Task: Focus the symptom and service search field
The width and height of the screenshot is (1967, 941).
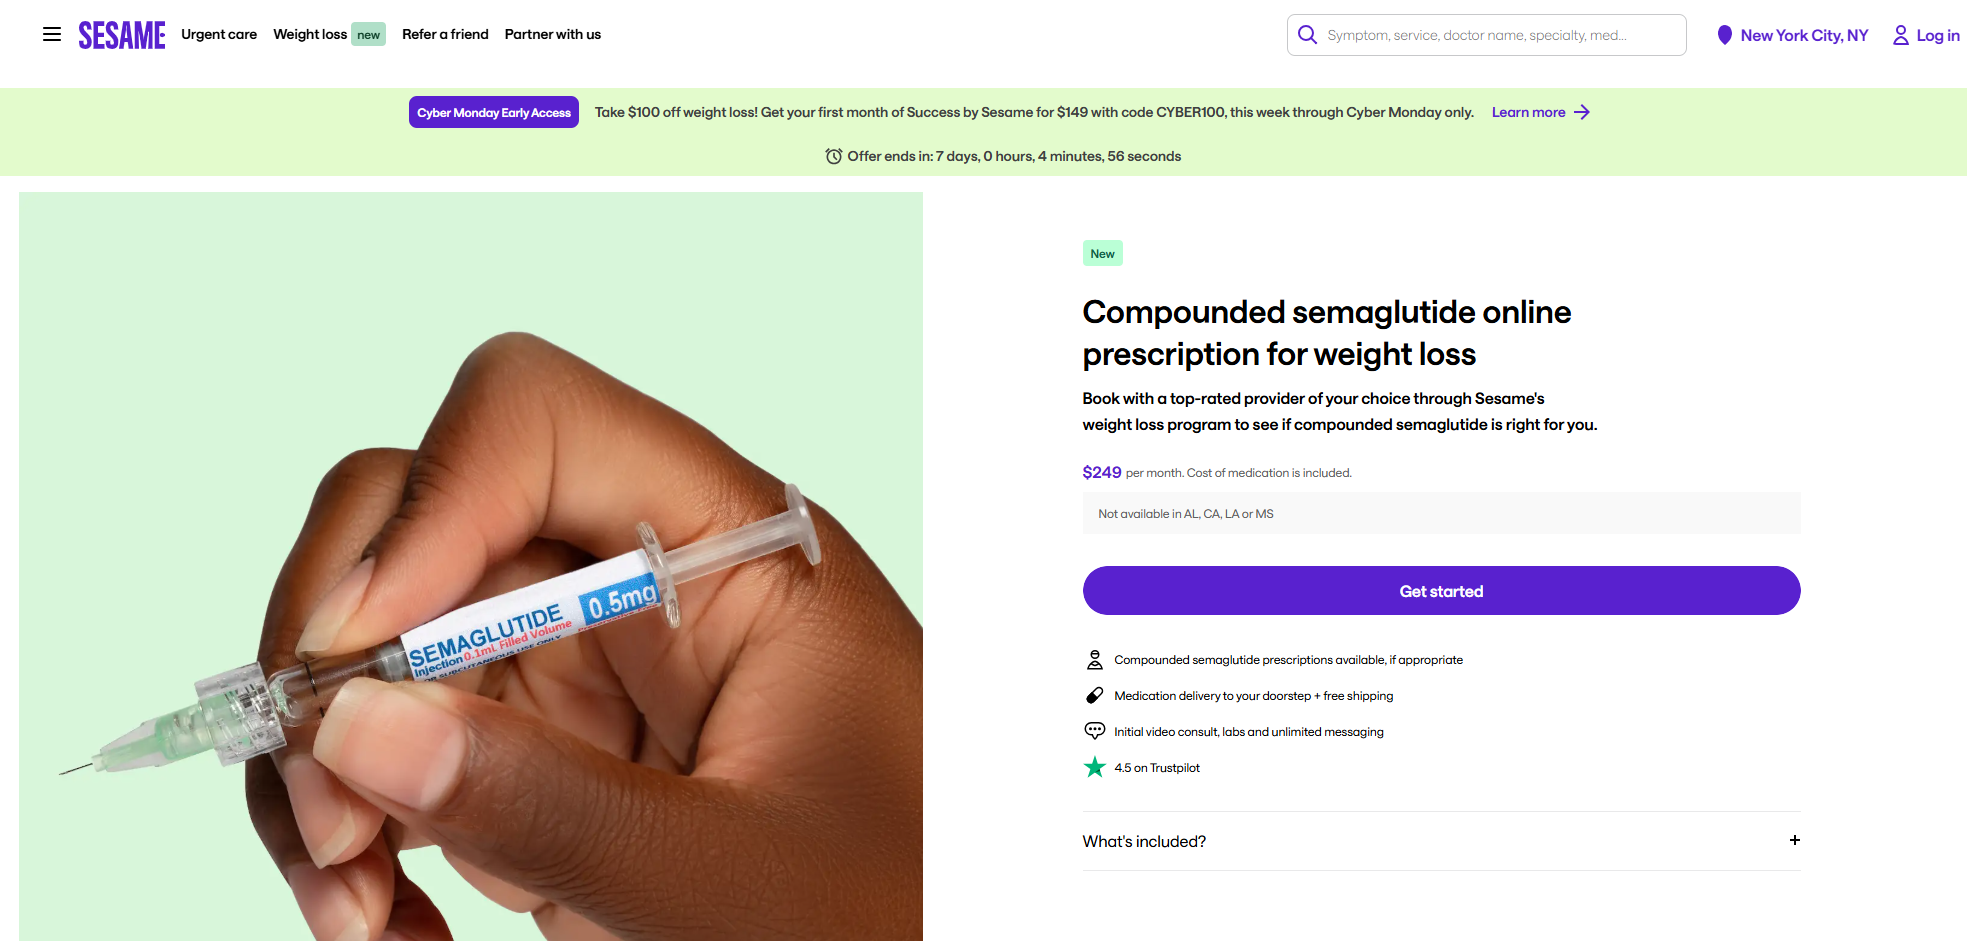Action: pyautogui.click(x=1500, y=35)
